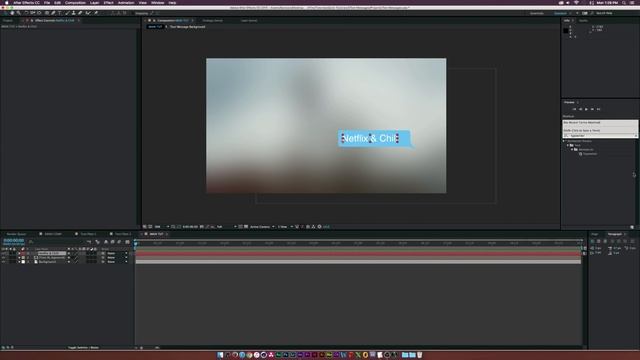Jump to last frame in Preview panel
Screen dimensions: 640x360
tap(599, 109)
